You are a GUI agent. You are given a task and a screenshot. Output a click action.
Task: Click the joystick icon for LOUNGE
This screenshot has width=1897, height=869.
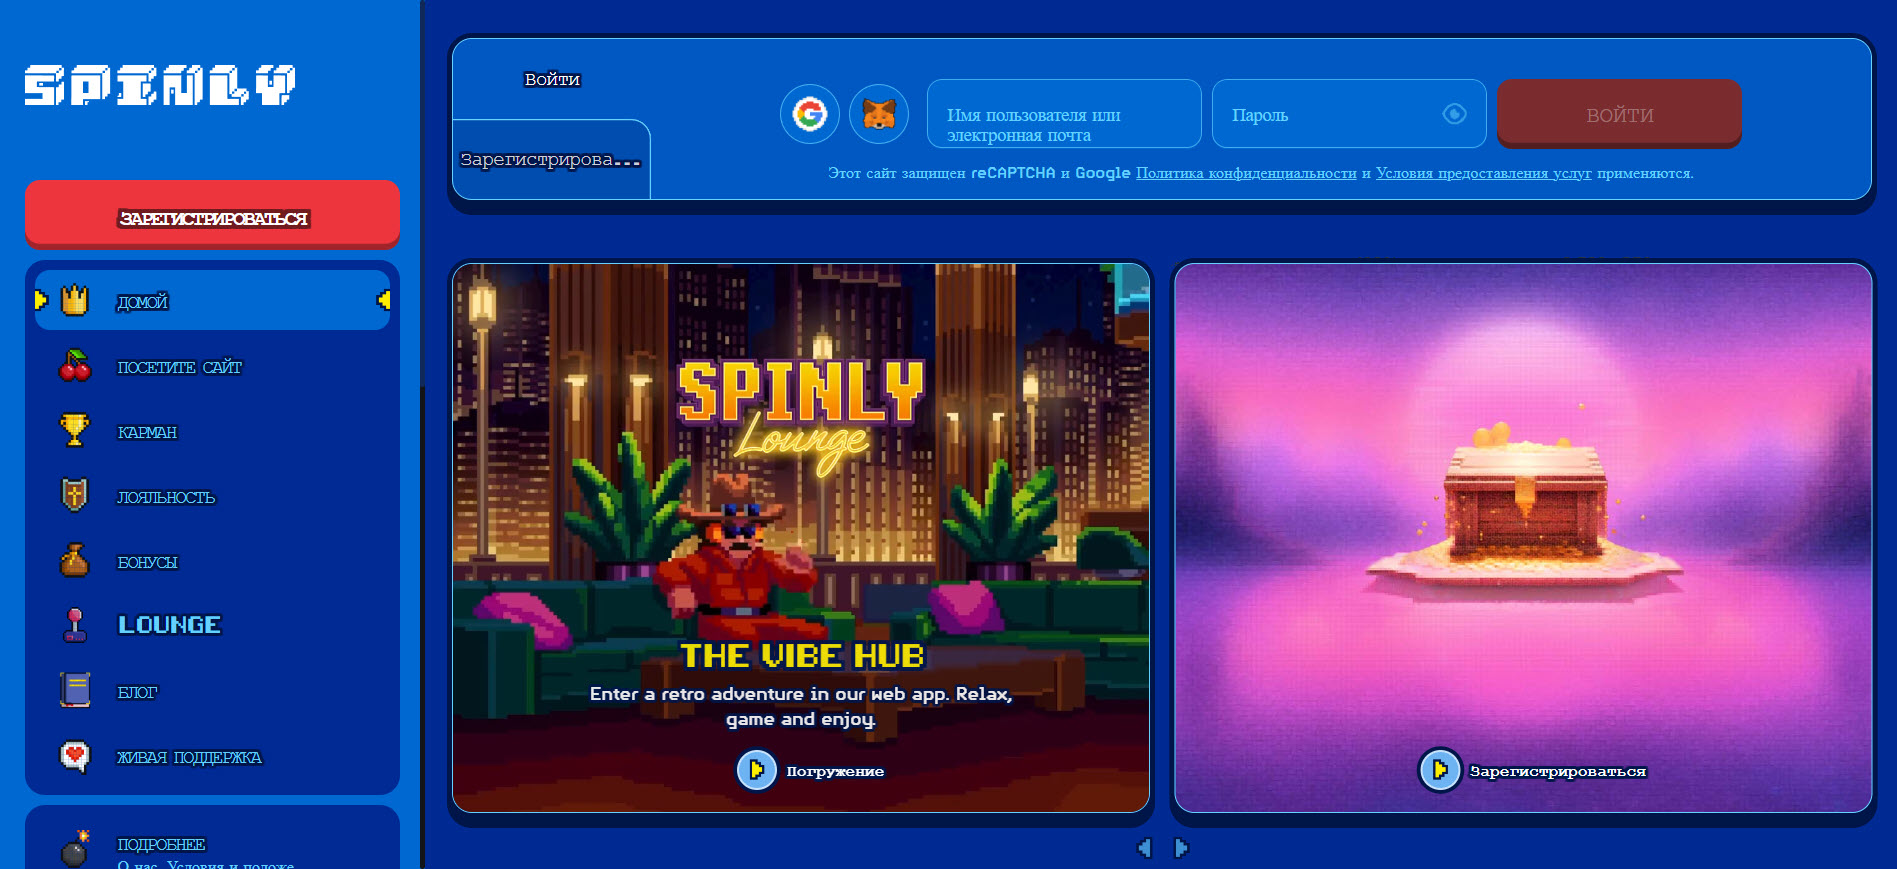[75, 625]
